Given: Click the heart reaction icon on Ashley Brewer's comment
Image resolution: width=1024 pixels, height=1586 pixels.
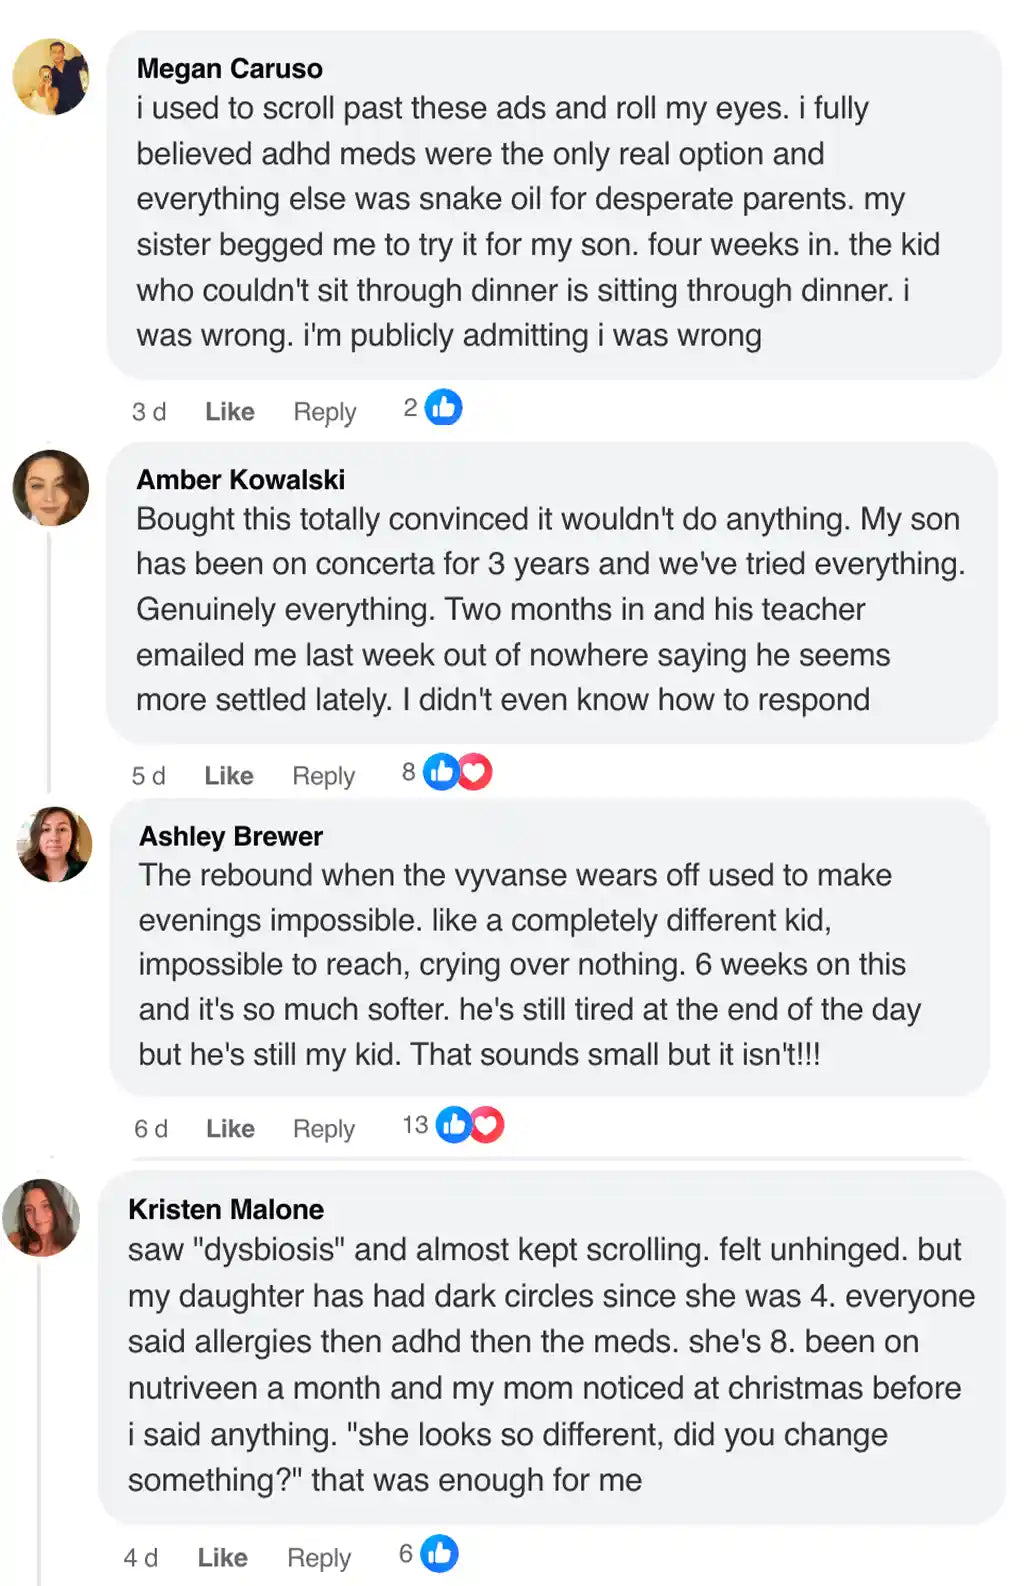Looking at the screenshot, I should [x=487, y=1125].
